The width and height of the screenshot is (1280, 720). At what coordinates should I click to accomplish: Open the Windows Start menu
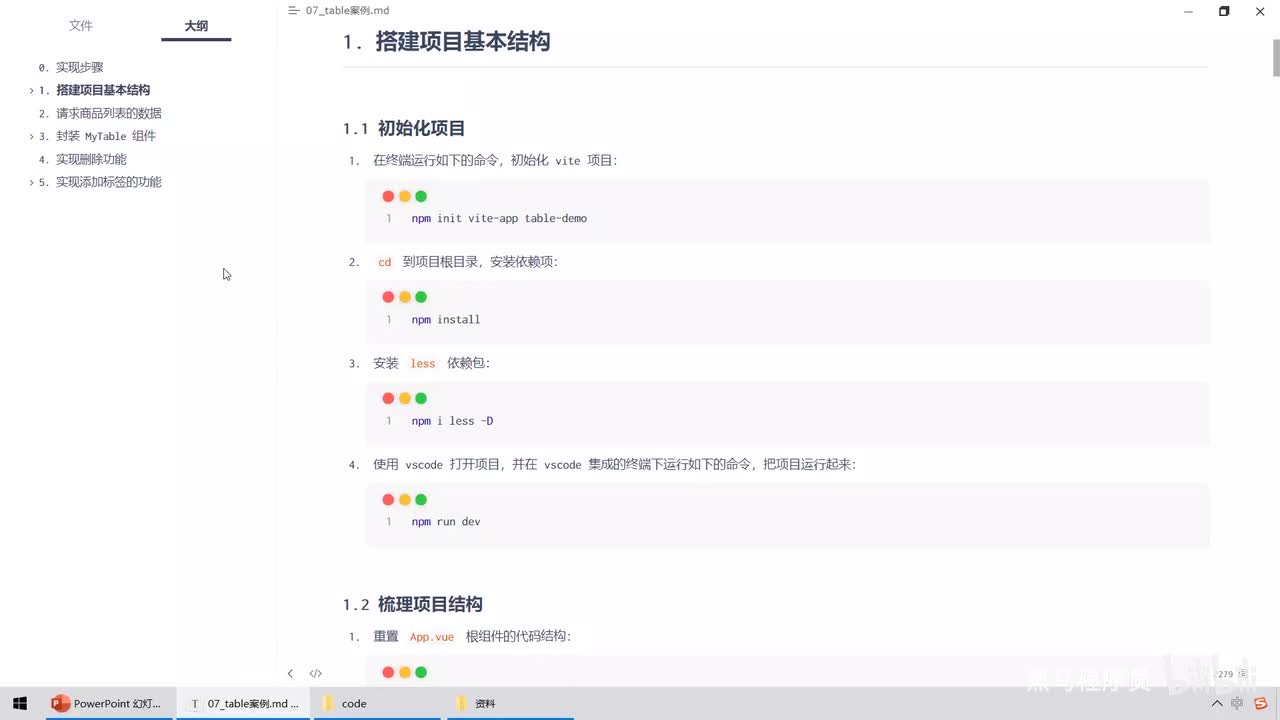click(20, 703)
